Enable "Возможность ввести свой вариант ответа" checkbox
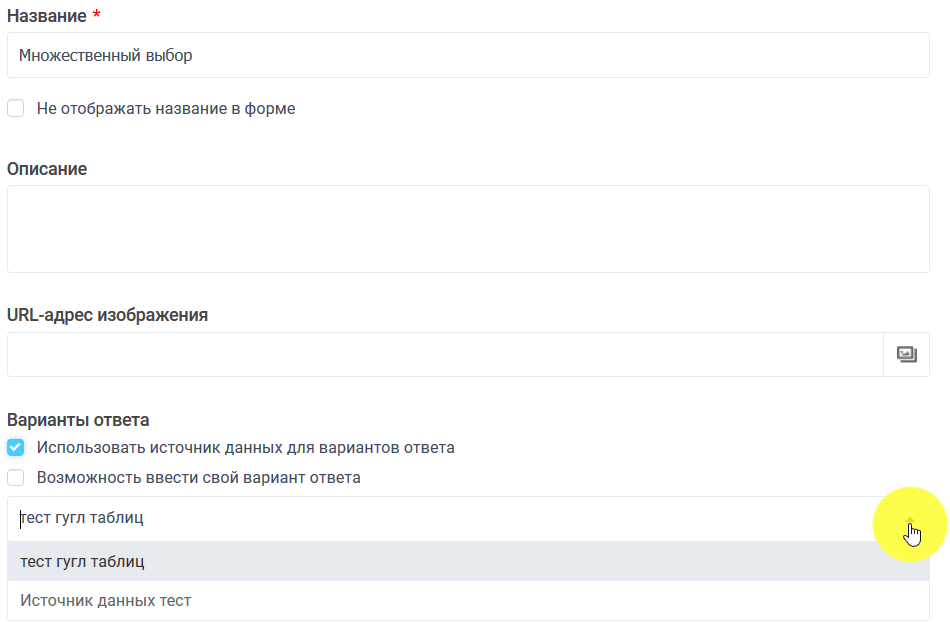 16,478
